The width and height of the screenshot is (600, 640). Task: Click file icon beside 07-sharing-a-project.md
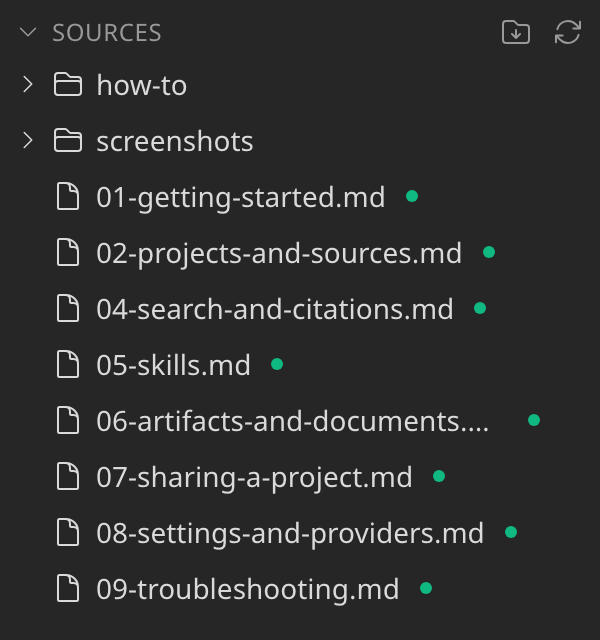(x=68, y=476)
